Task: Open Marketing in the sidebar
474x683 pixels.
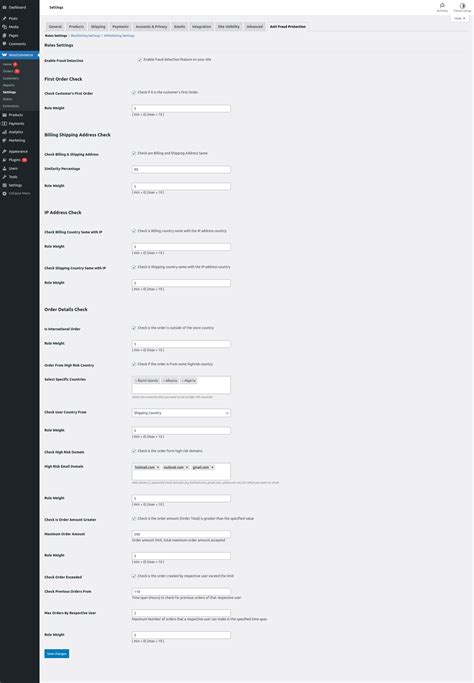Action: pyautogui.click(x=17, y=141)
